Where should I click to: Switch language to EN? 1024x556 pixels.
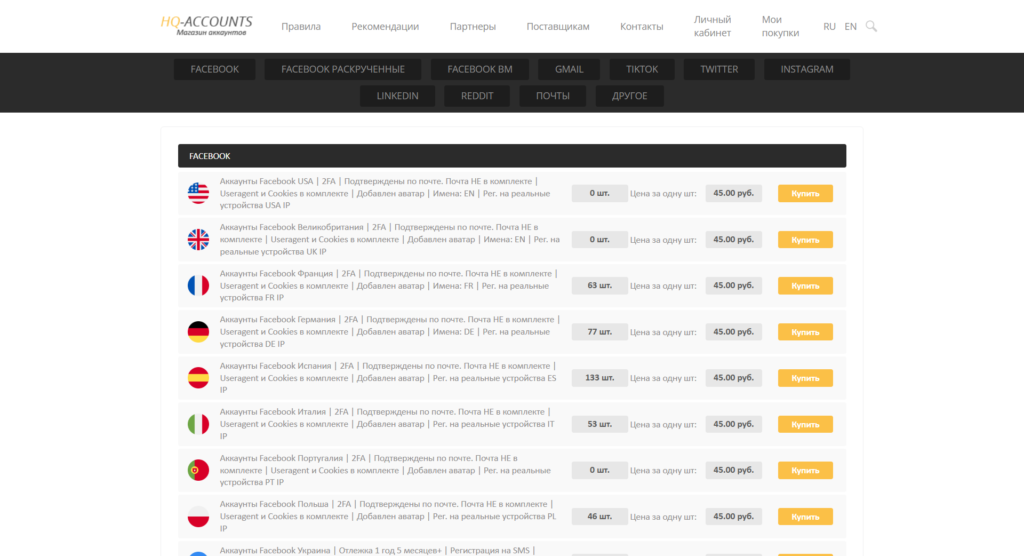850,26
